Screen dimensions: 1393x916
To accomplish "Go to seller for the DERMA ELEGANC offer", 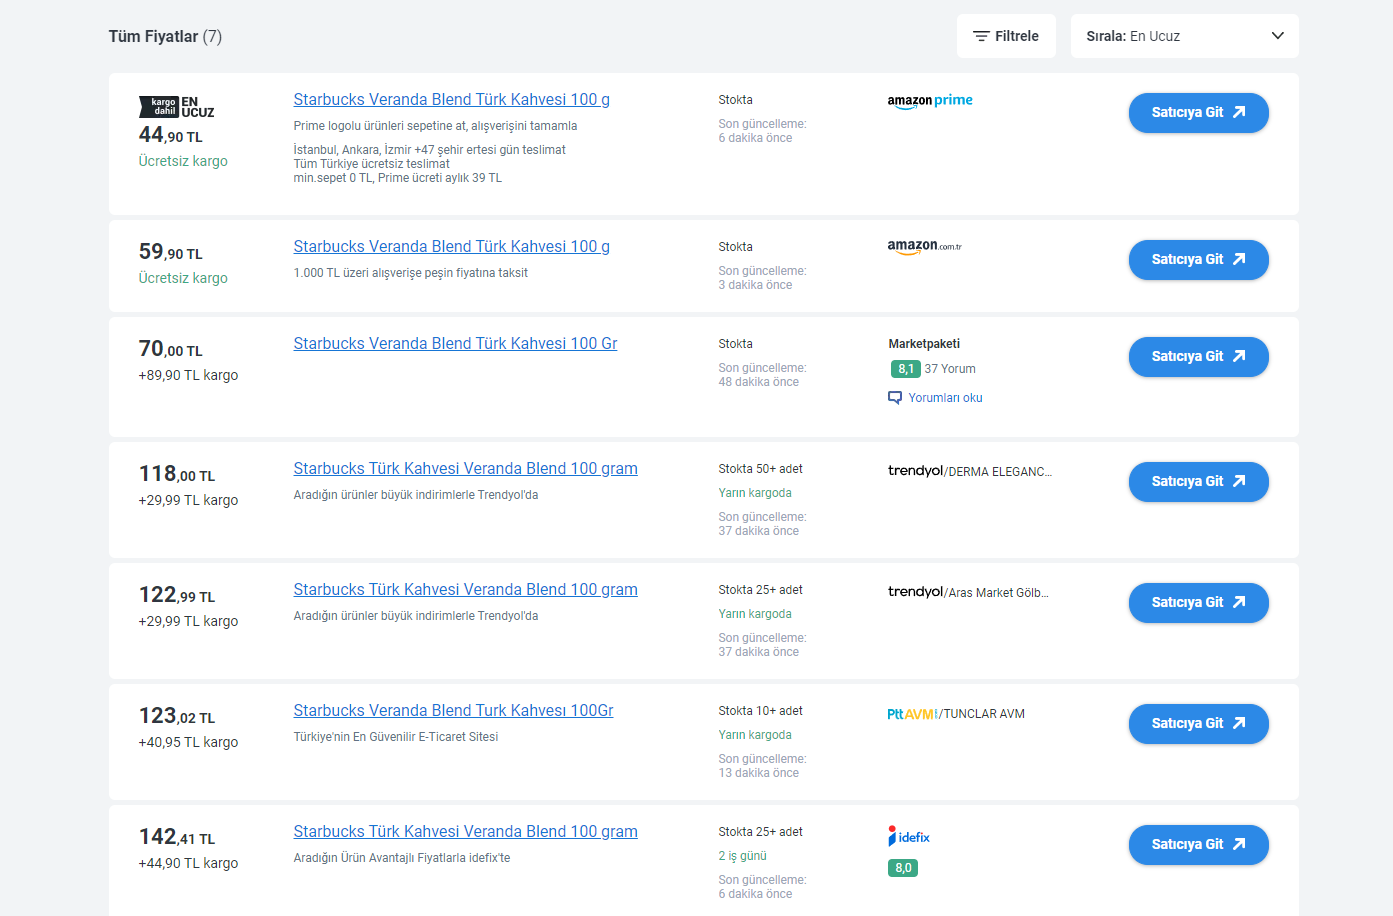I will (1198, 482).
